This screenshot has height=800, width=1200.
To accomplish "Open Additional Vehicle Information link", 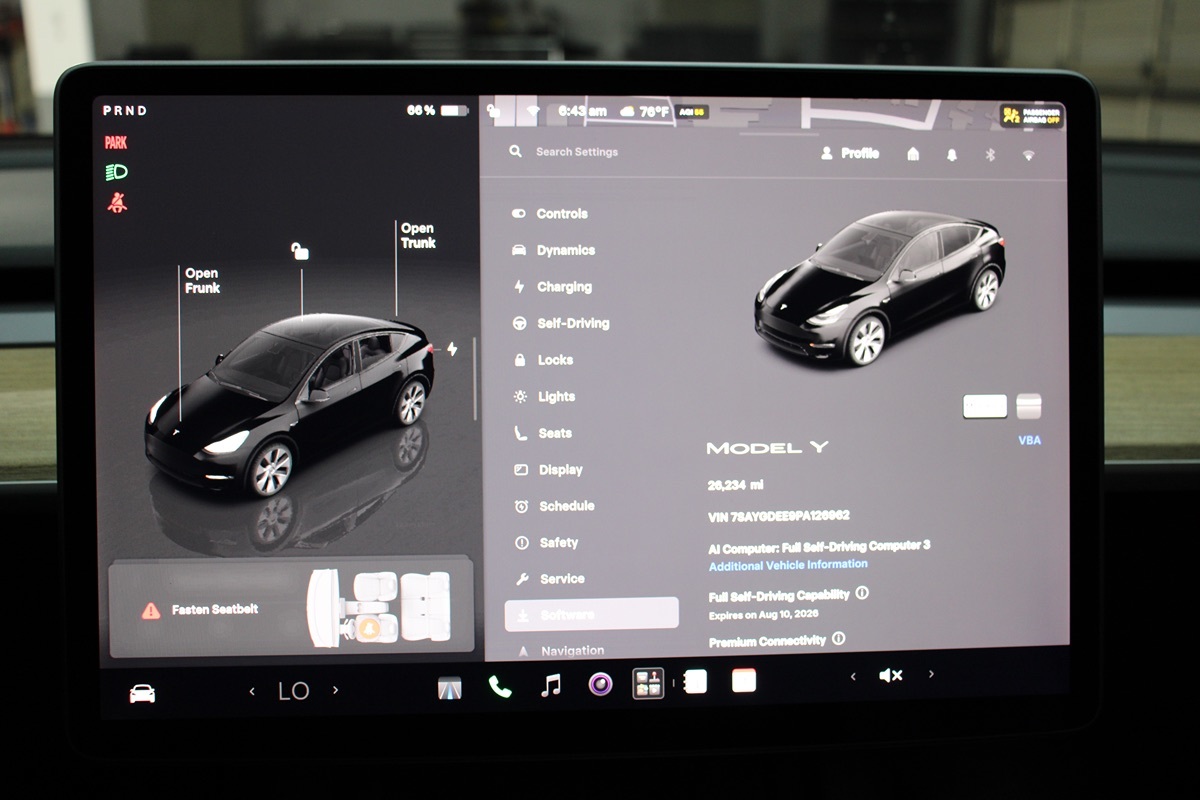I will (788, 565).
